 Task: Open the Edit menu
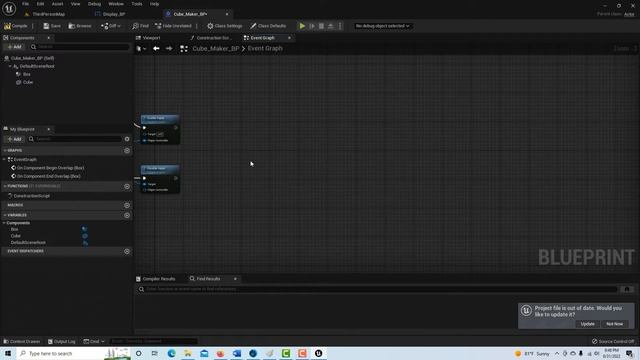(x=40, y=4)
